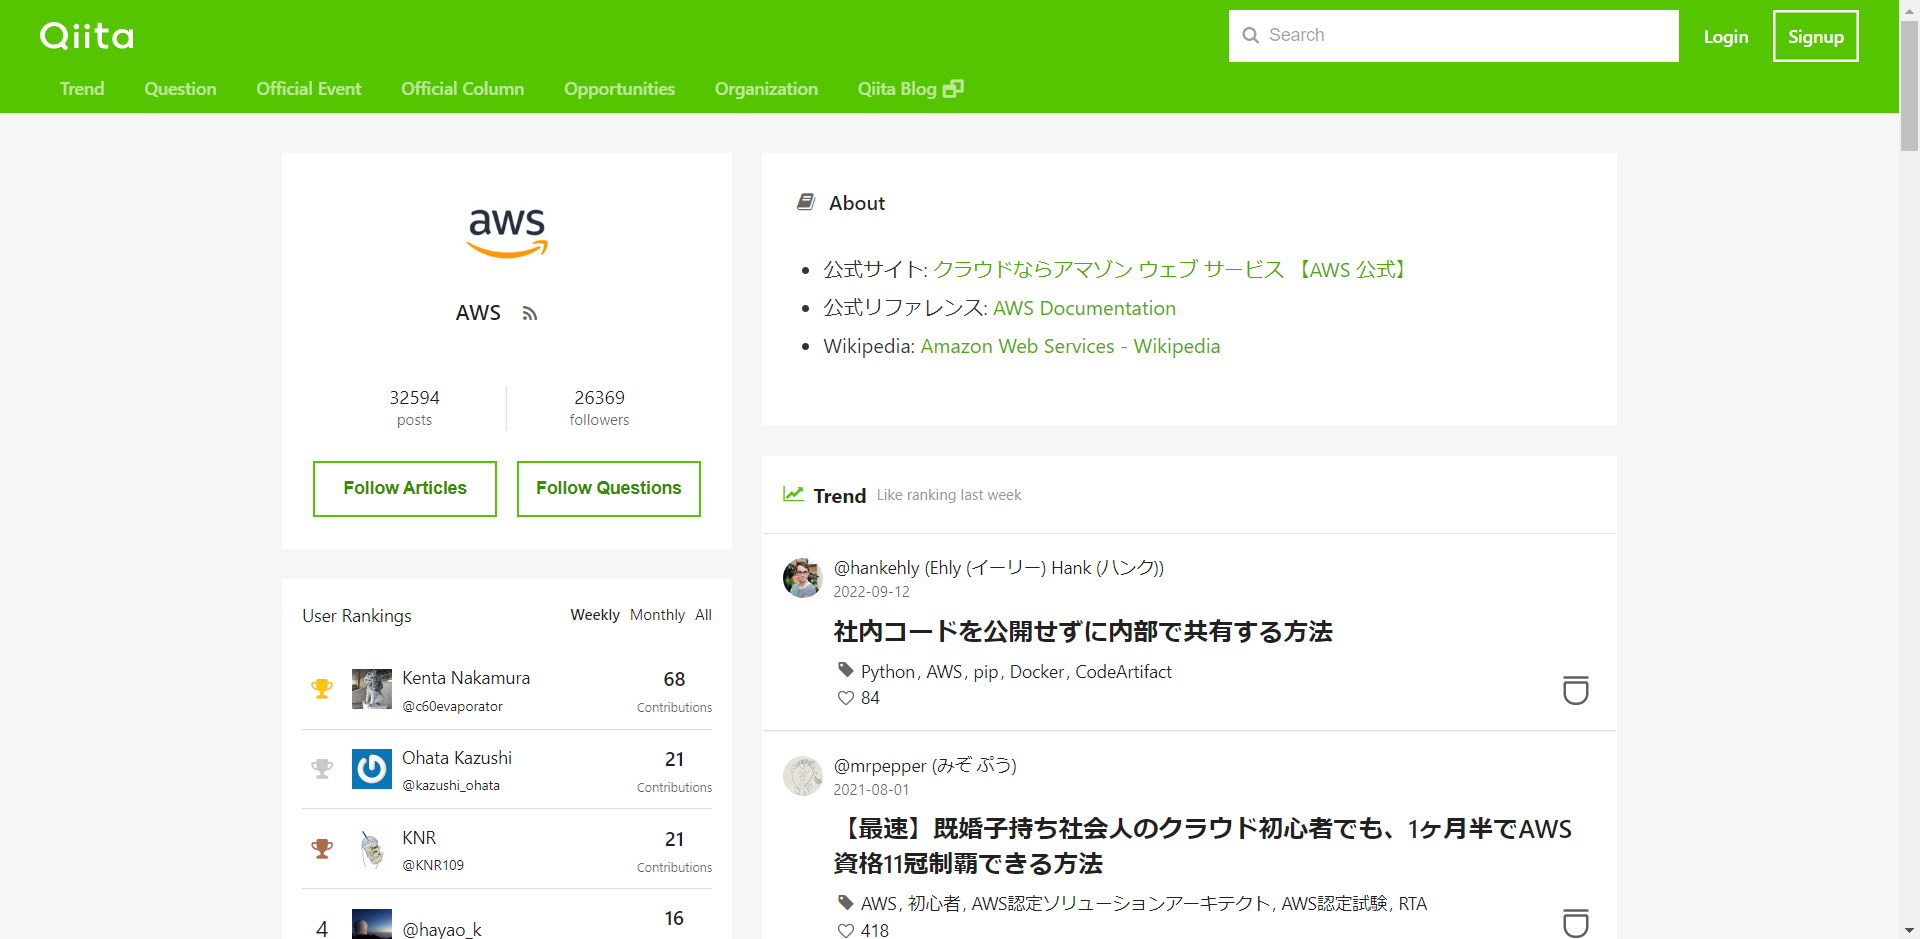This screenshot has width=1920, height=939.
Task: Open Ohata Kazushi's avatar
Action: click(x=372, y=769)
